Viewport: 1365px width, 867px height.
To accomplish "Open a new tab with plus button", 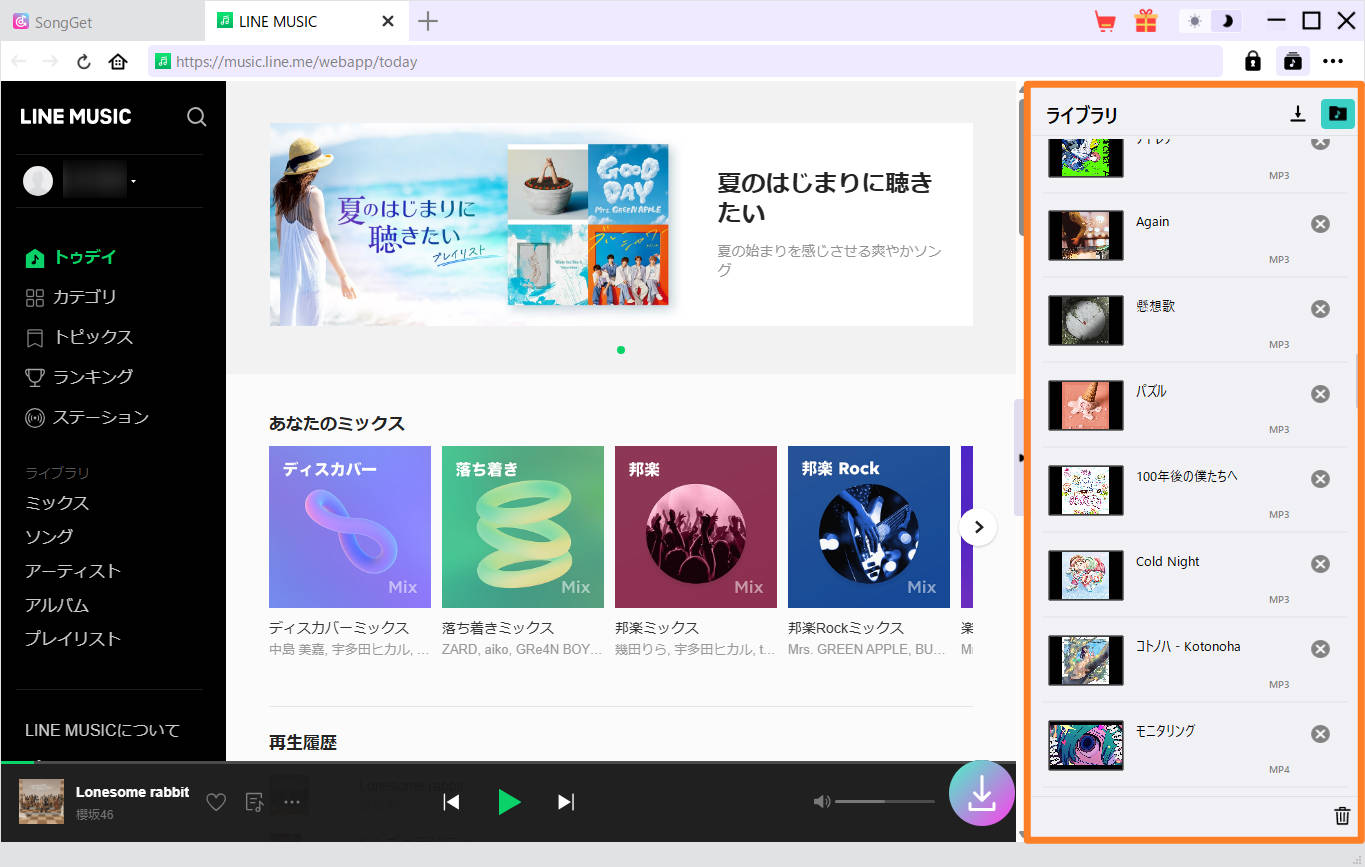I will [x=428, y=21].
